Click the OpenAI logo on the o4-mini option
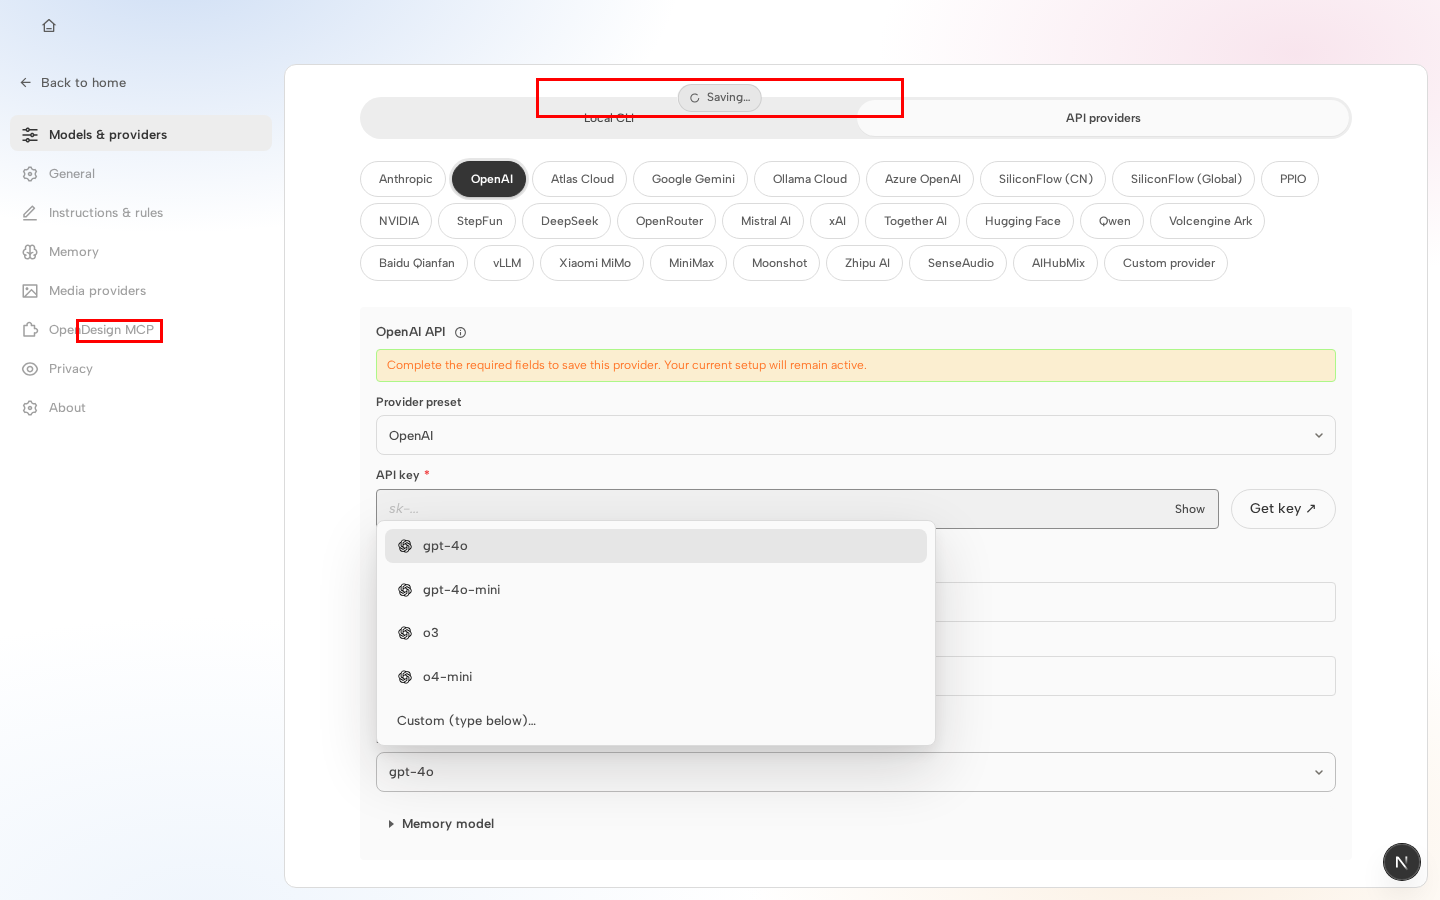This screenshot has height=900, width=1440. [405, 677]
